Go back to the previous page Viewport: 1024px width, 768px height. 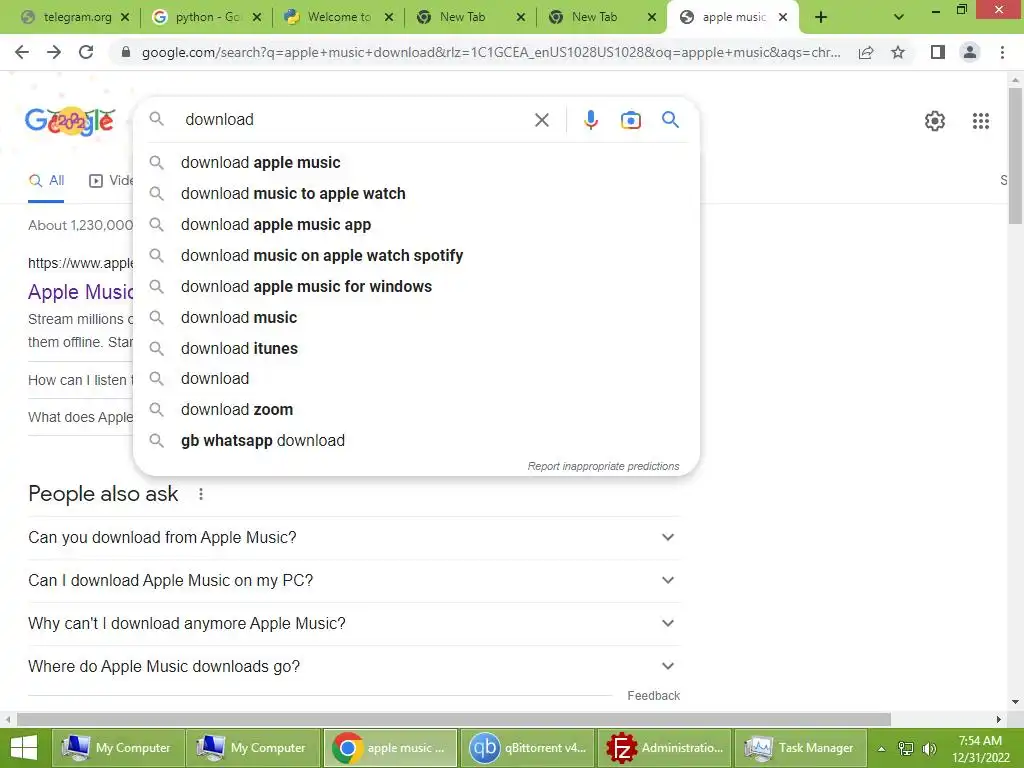pos(22,52)
